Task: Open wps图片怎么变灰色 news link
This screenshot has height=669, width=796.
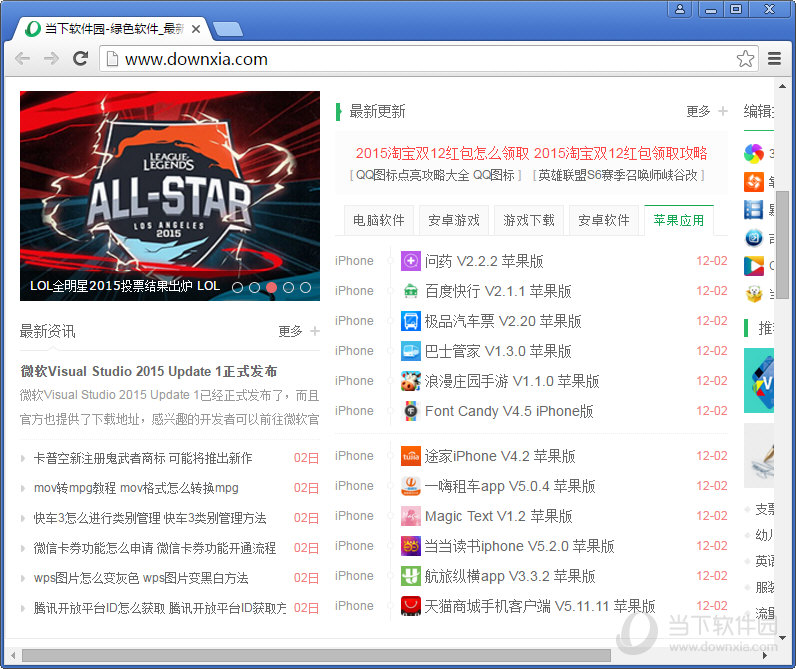Action: click(141, 578)
